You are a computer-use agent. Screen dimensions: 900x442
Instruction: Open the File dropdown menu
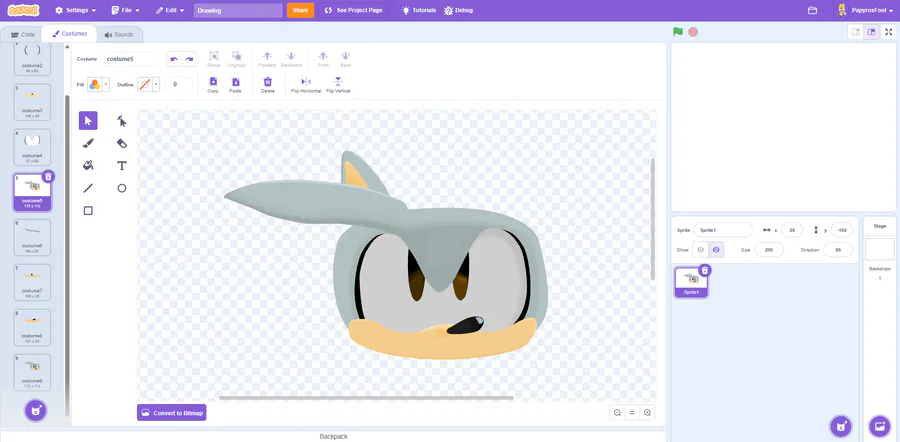(124, 10)
